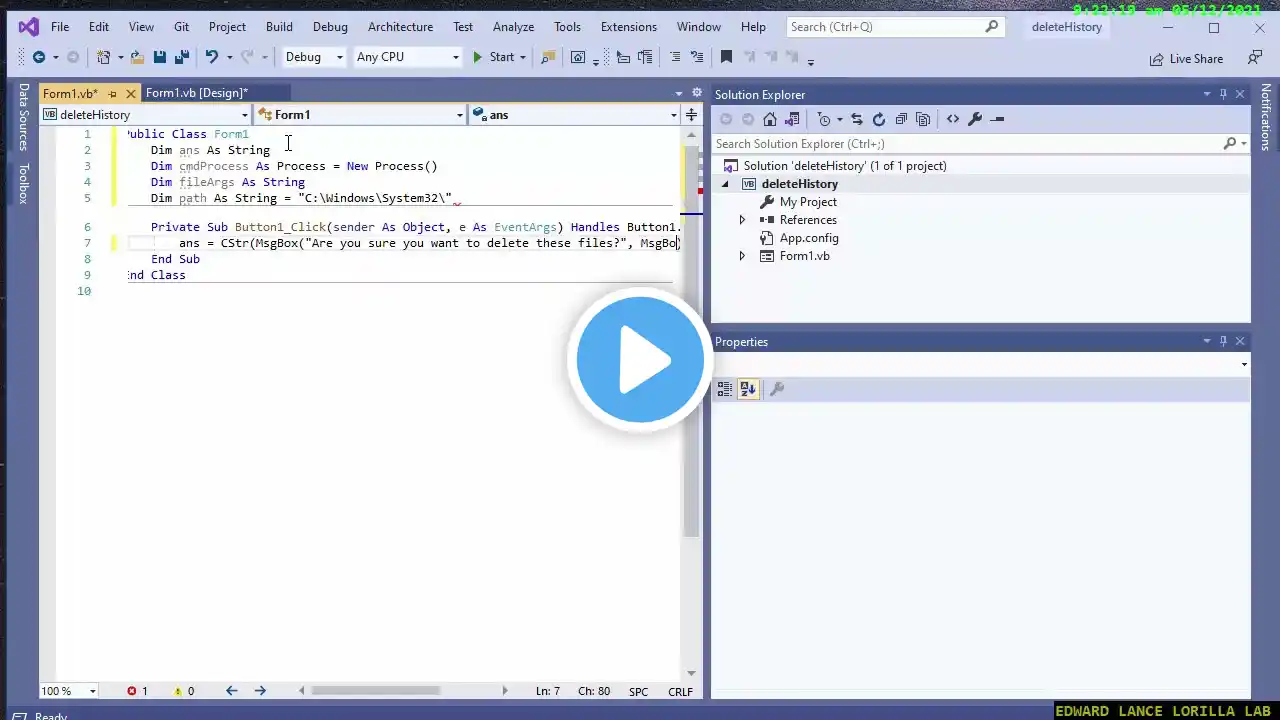Viewport: 1280px width, 720px height.
Task: Toggle Categorized view in Properties panel
Action: point(725,389)
